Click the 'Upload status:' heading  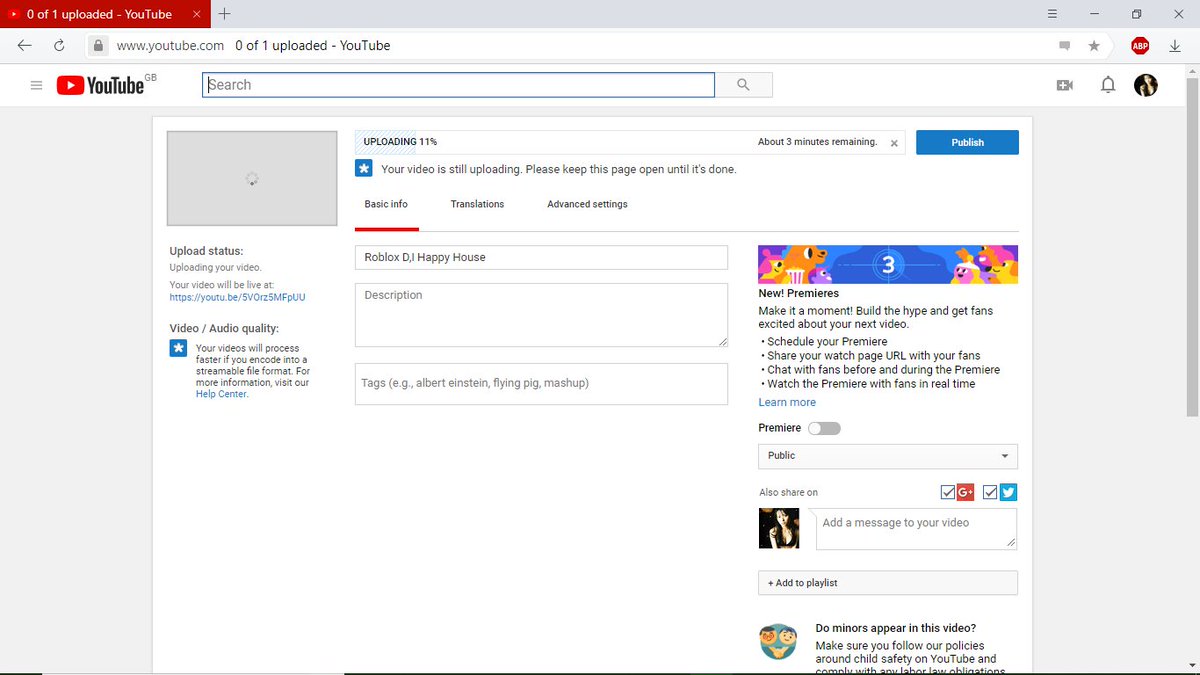click(206, 251)
